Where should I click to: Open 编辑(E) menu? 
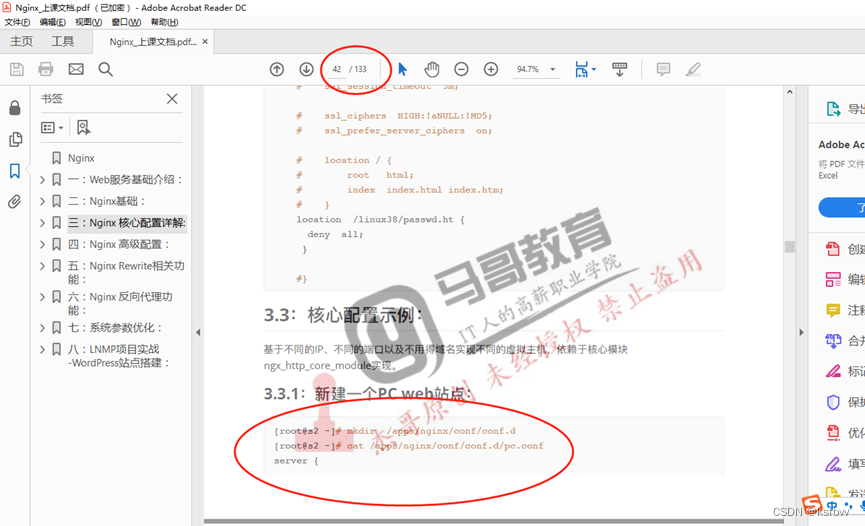tap(52, 22)
